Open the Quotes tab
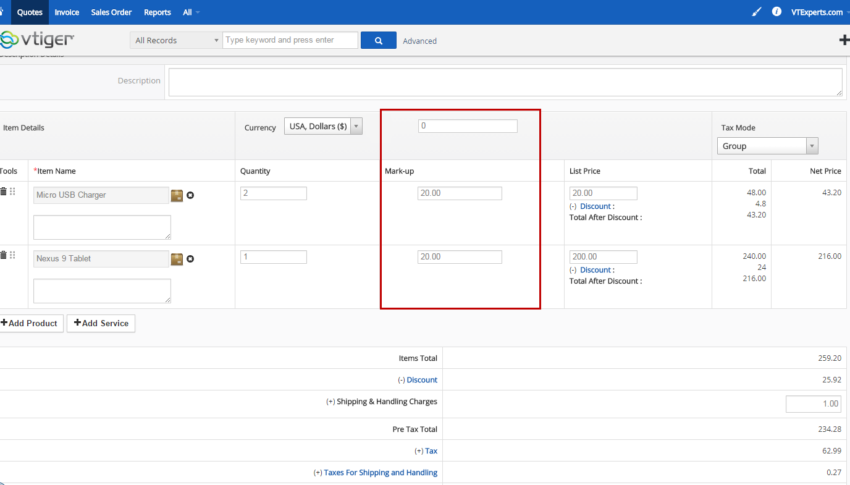This screenshot has width=850, height=485. (29, 12)
